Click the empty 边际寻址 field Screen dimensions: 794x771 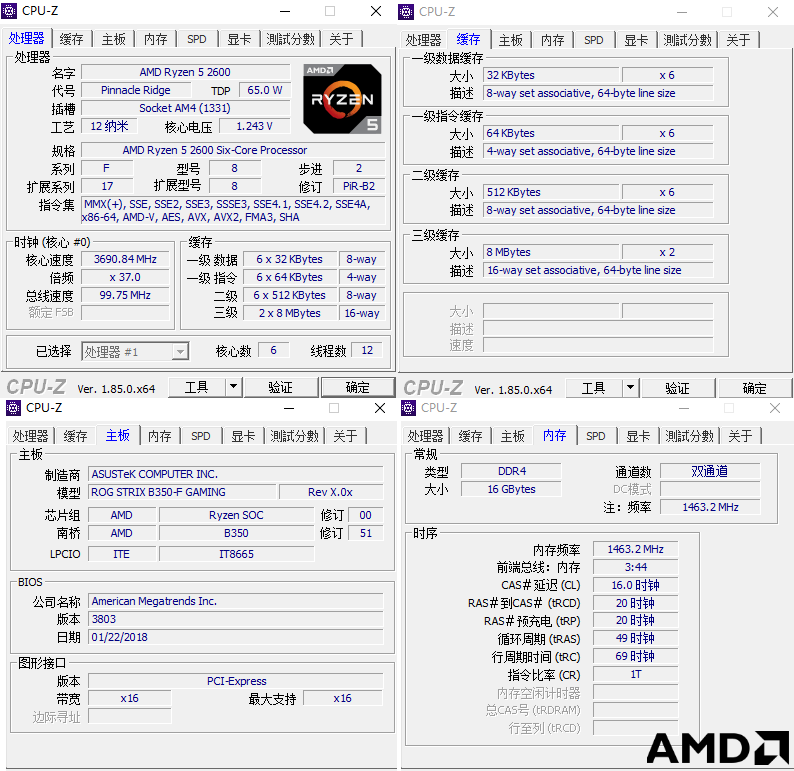[x=130, y=716]
